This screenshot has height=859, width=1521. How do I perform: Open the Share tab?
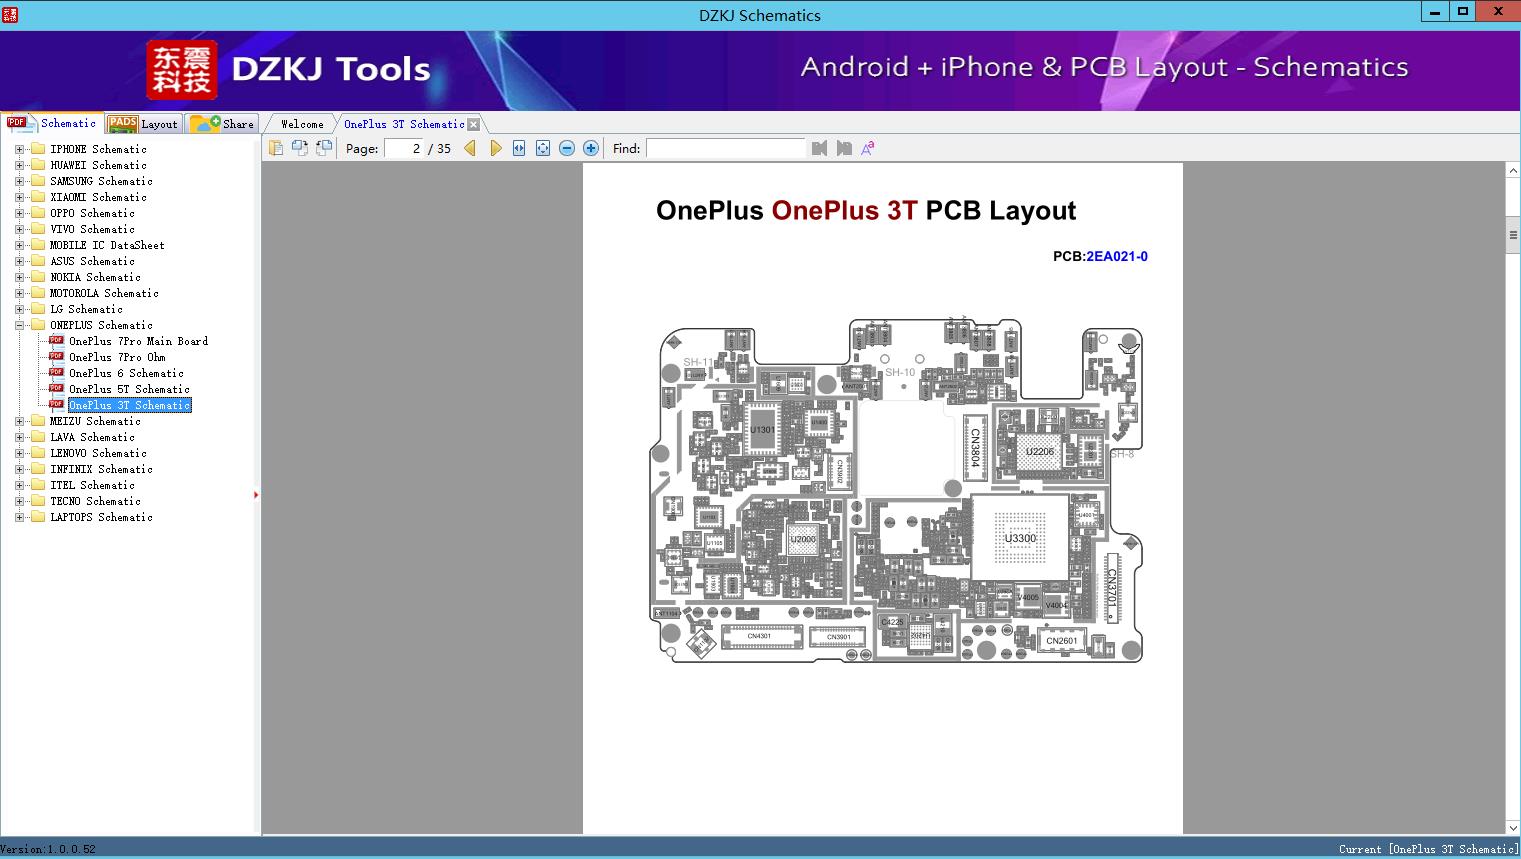(x=222, y=124)
